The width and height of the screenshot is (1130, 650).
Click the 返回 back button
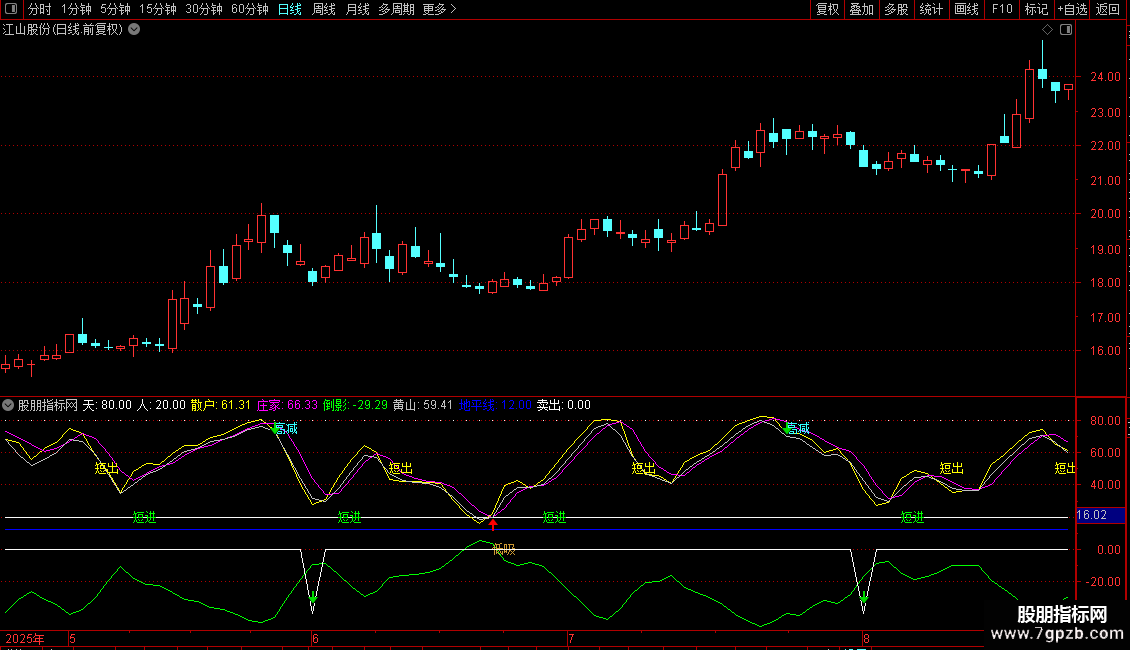tap(1108, 9)
